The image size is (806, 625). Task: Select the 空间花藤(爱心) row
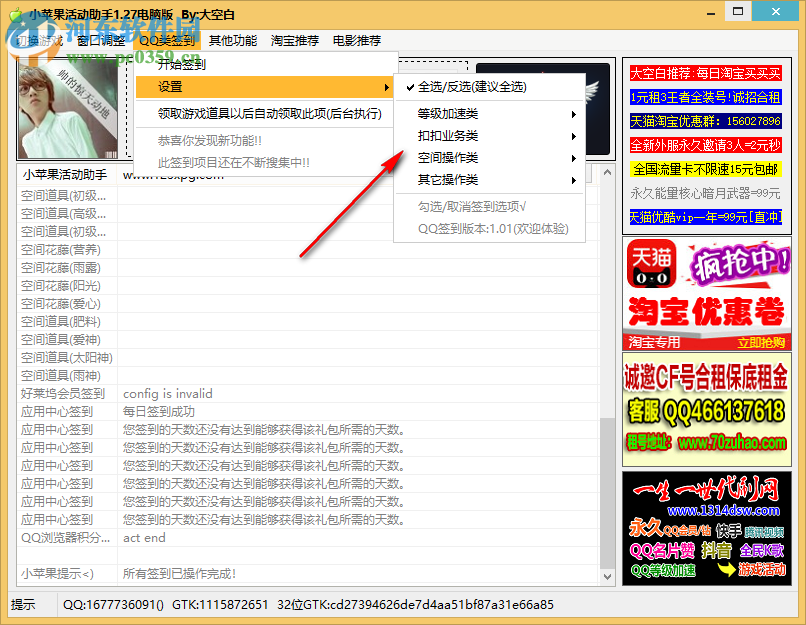[307, 304]
